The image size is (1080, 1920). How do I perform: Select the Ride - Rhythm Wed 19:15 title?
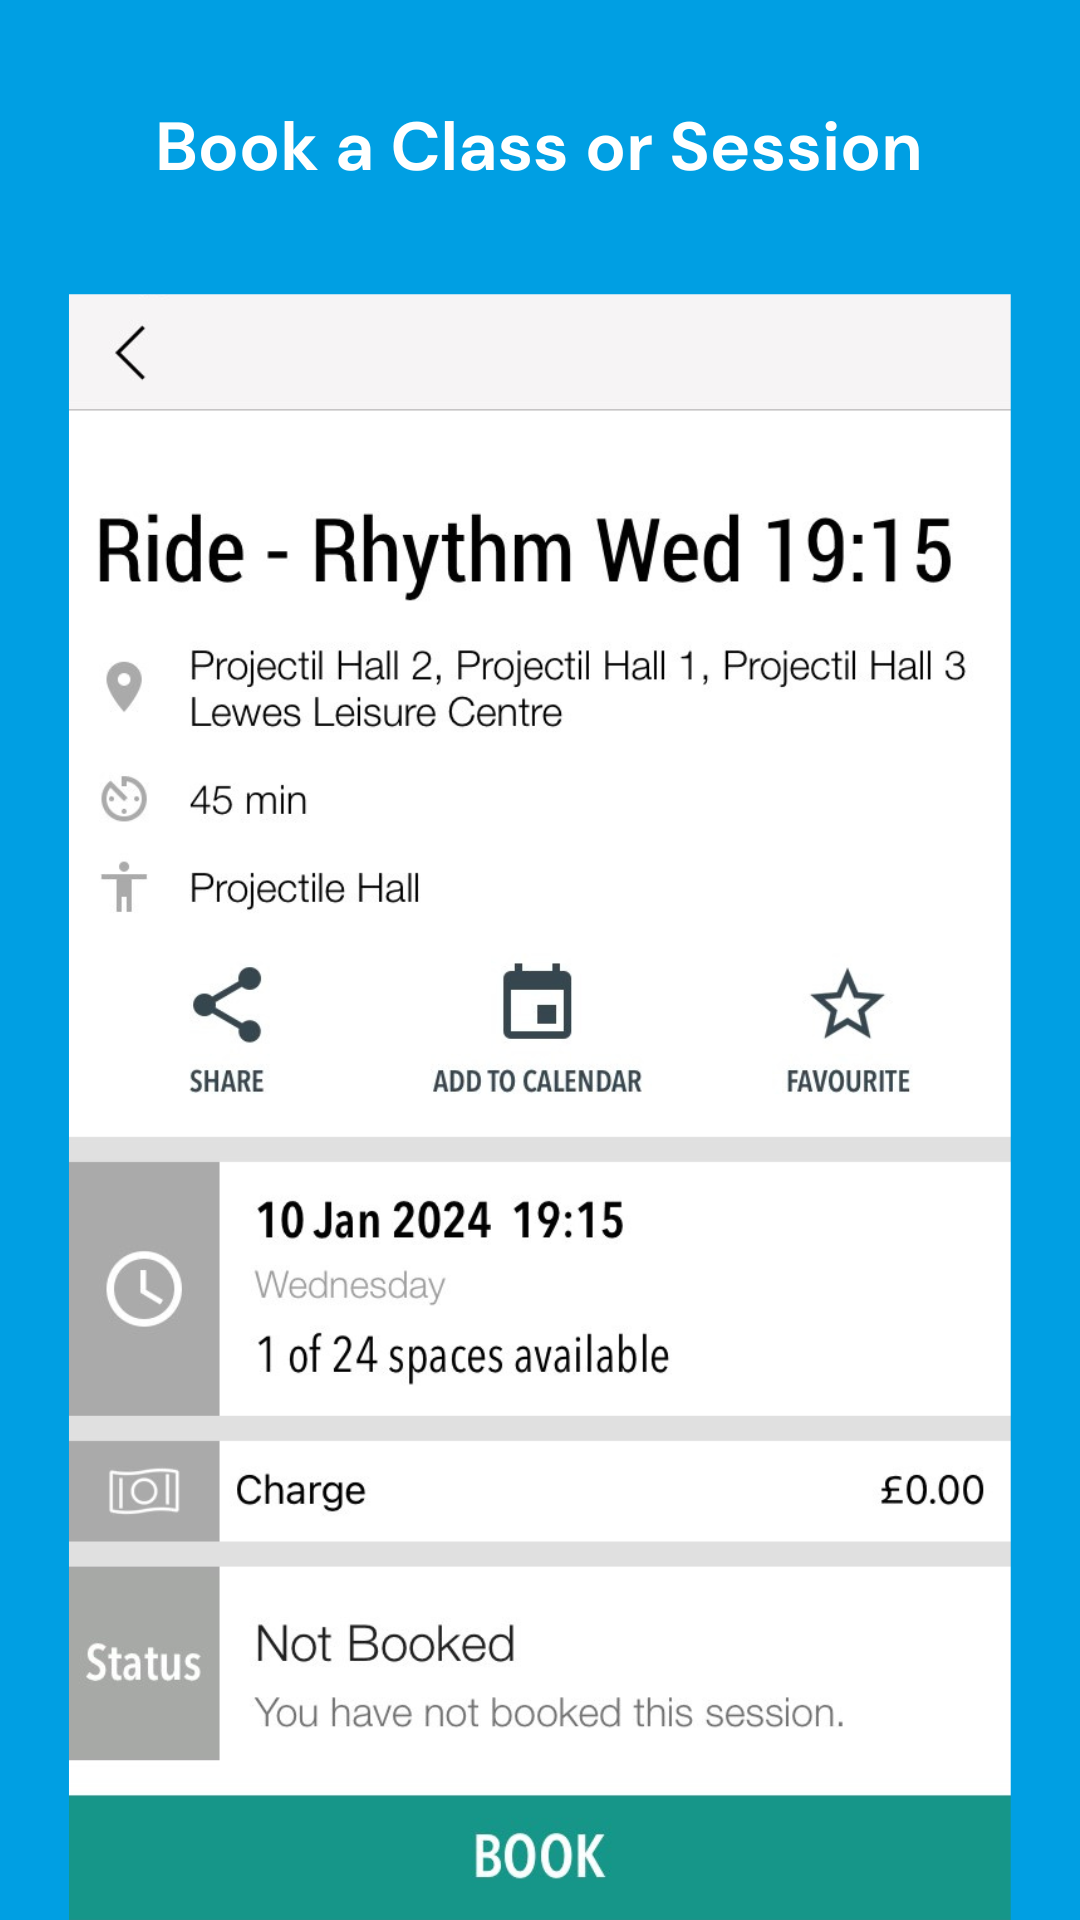coord(524,551)
